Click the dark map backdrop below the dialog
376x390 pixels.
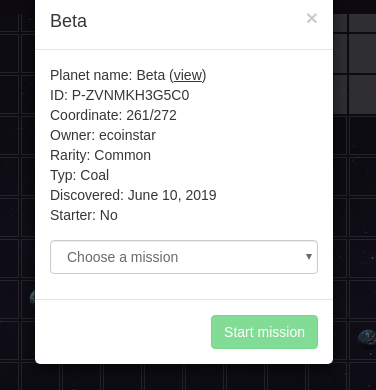[x=184, y=377]
